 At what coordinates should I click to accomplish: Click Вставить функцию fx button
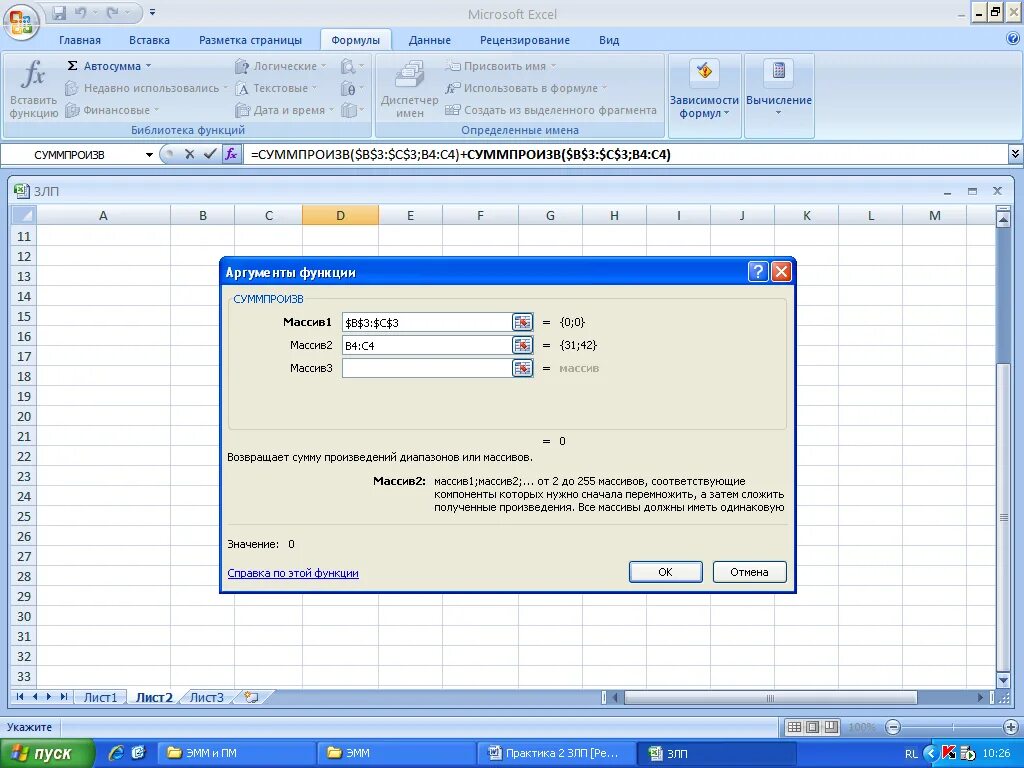tap(33, 89)
